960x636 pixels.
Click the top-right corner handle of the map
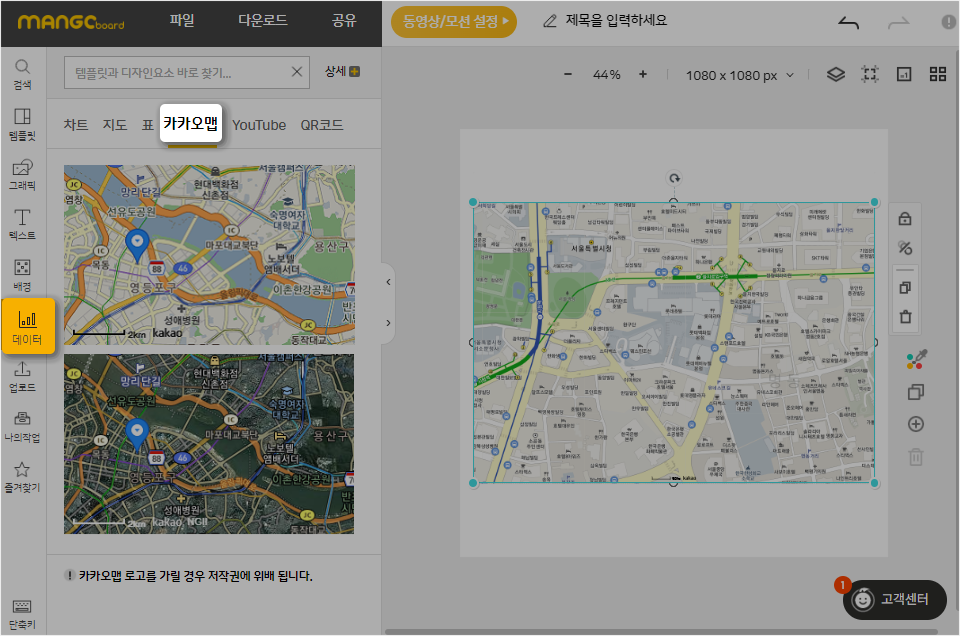pyautogui.click(x=874, y=202)
